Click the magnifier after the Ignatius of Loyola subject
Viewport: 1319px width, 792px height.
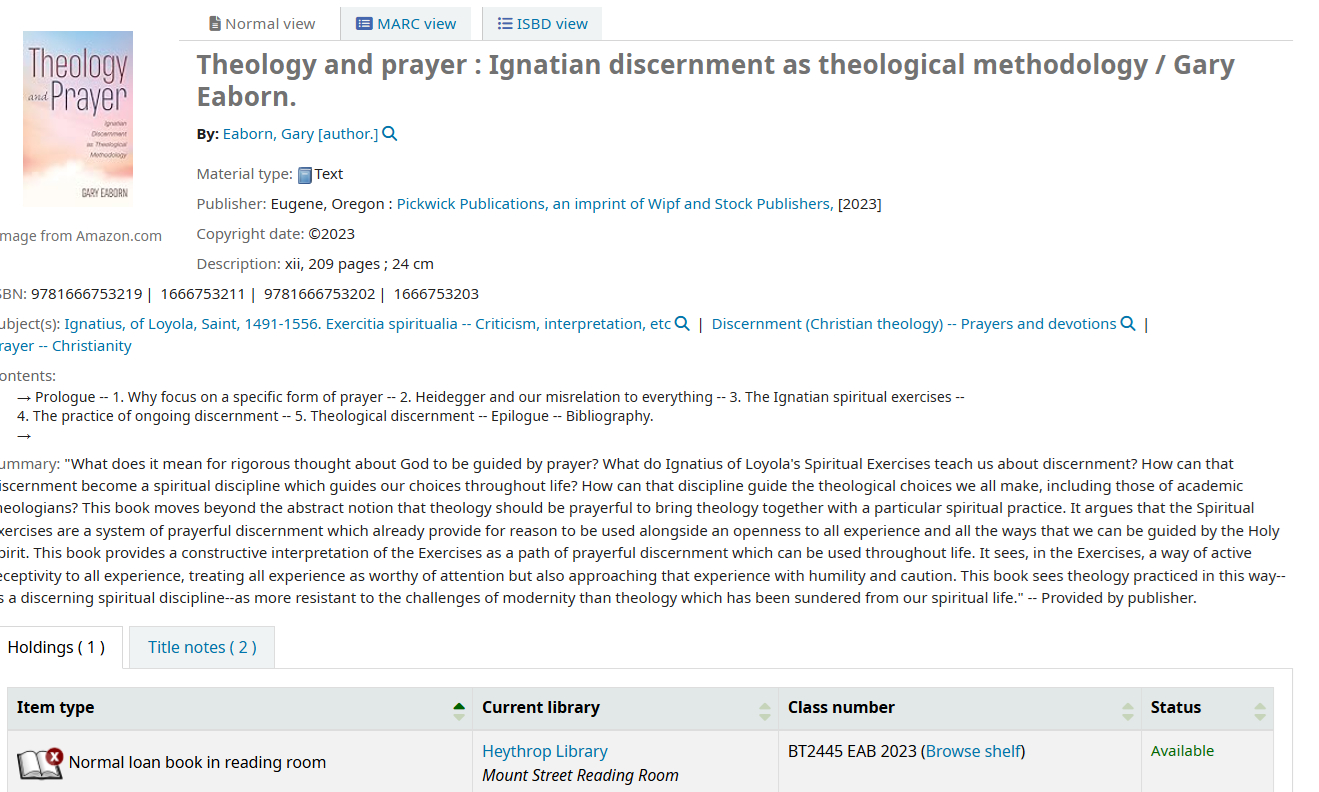682,324
